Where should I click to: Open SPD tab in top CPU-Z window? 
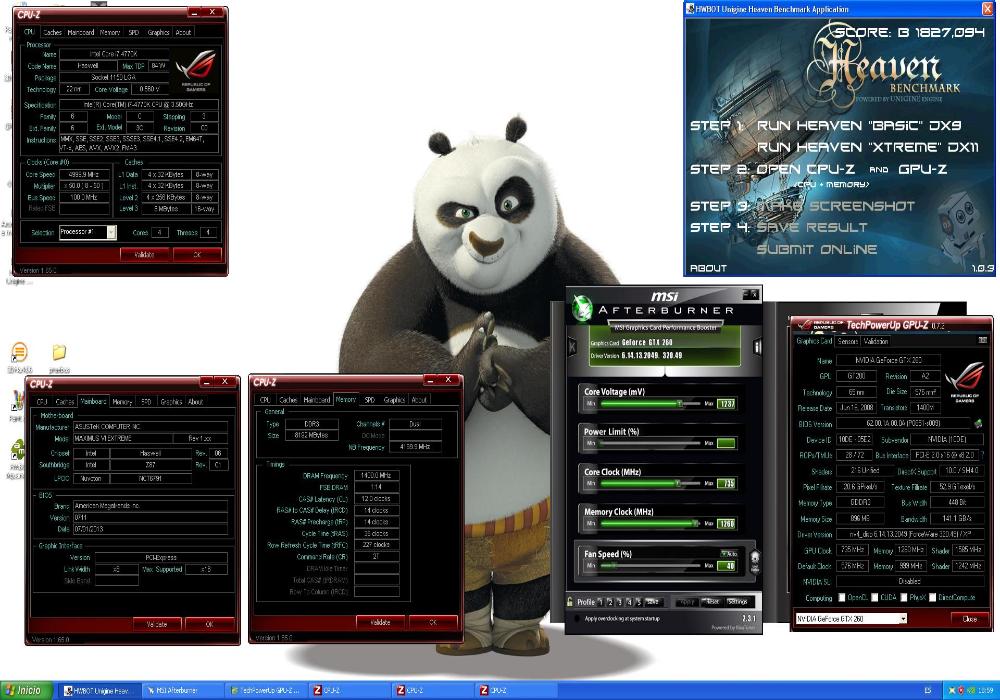pyautogui.click(x=133, y=33)
